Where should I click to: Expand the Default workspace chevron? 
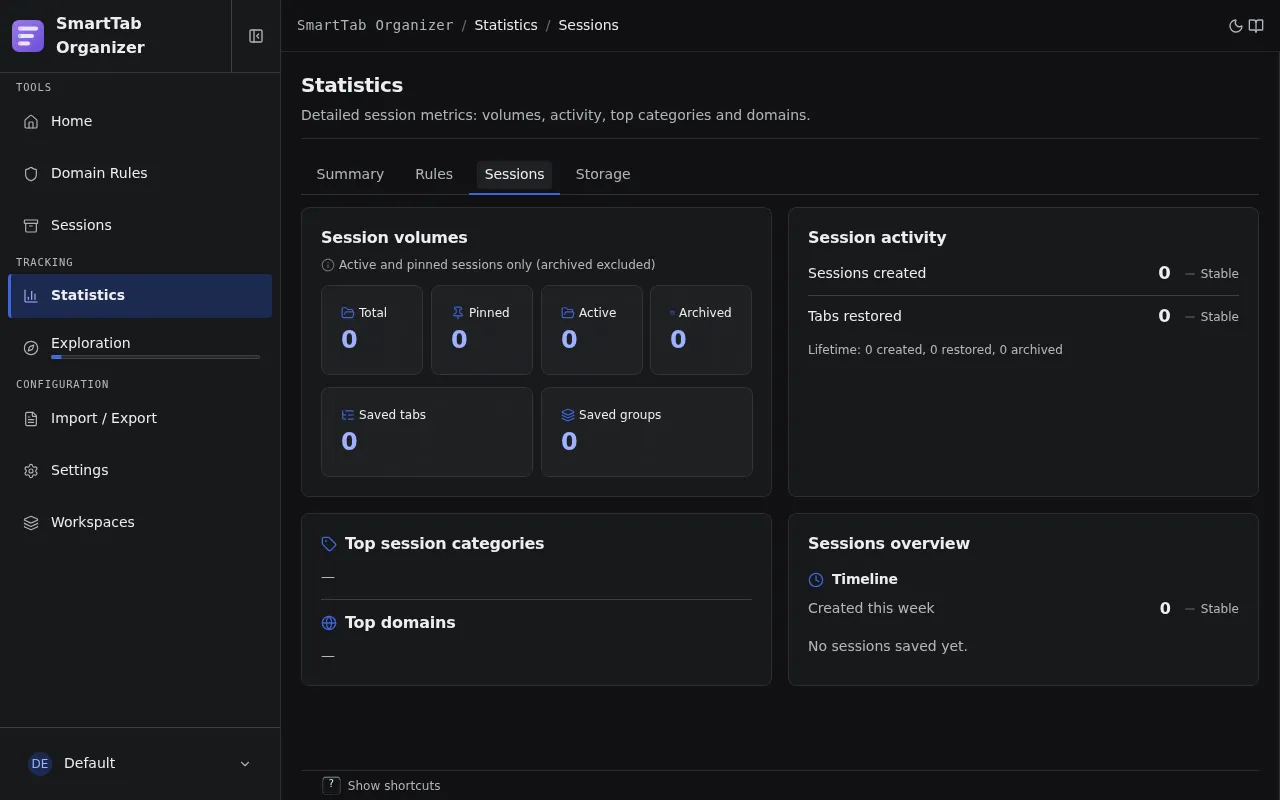(245, 764)
